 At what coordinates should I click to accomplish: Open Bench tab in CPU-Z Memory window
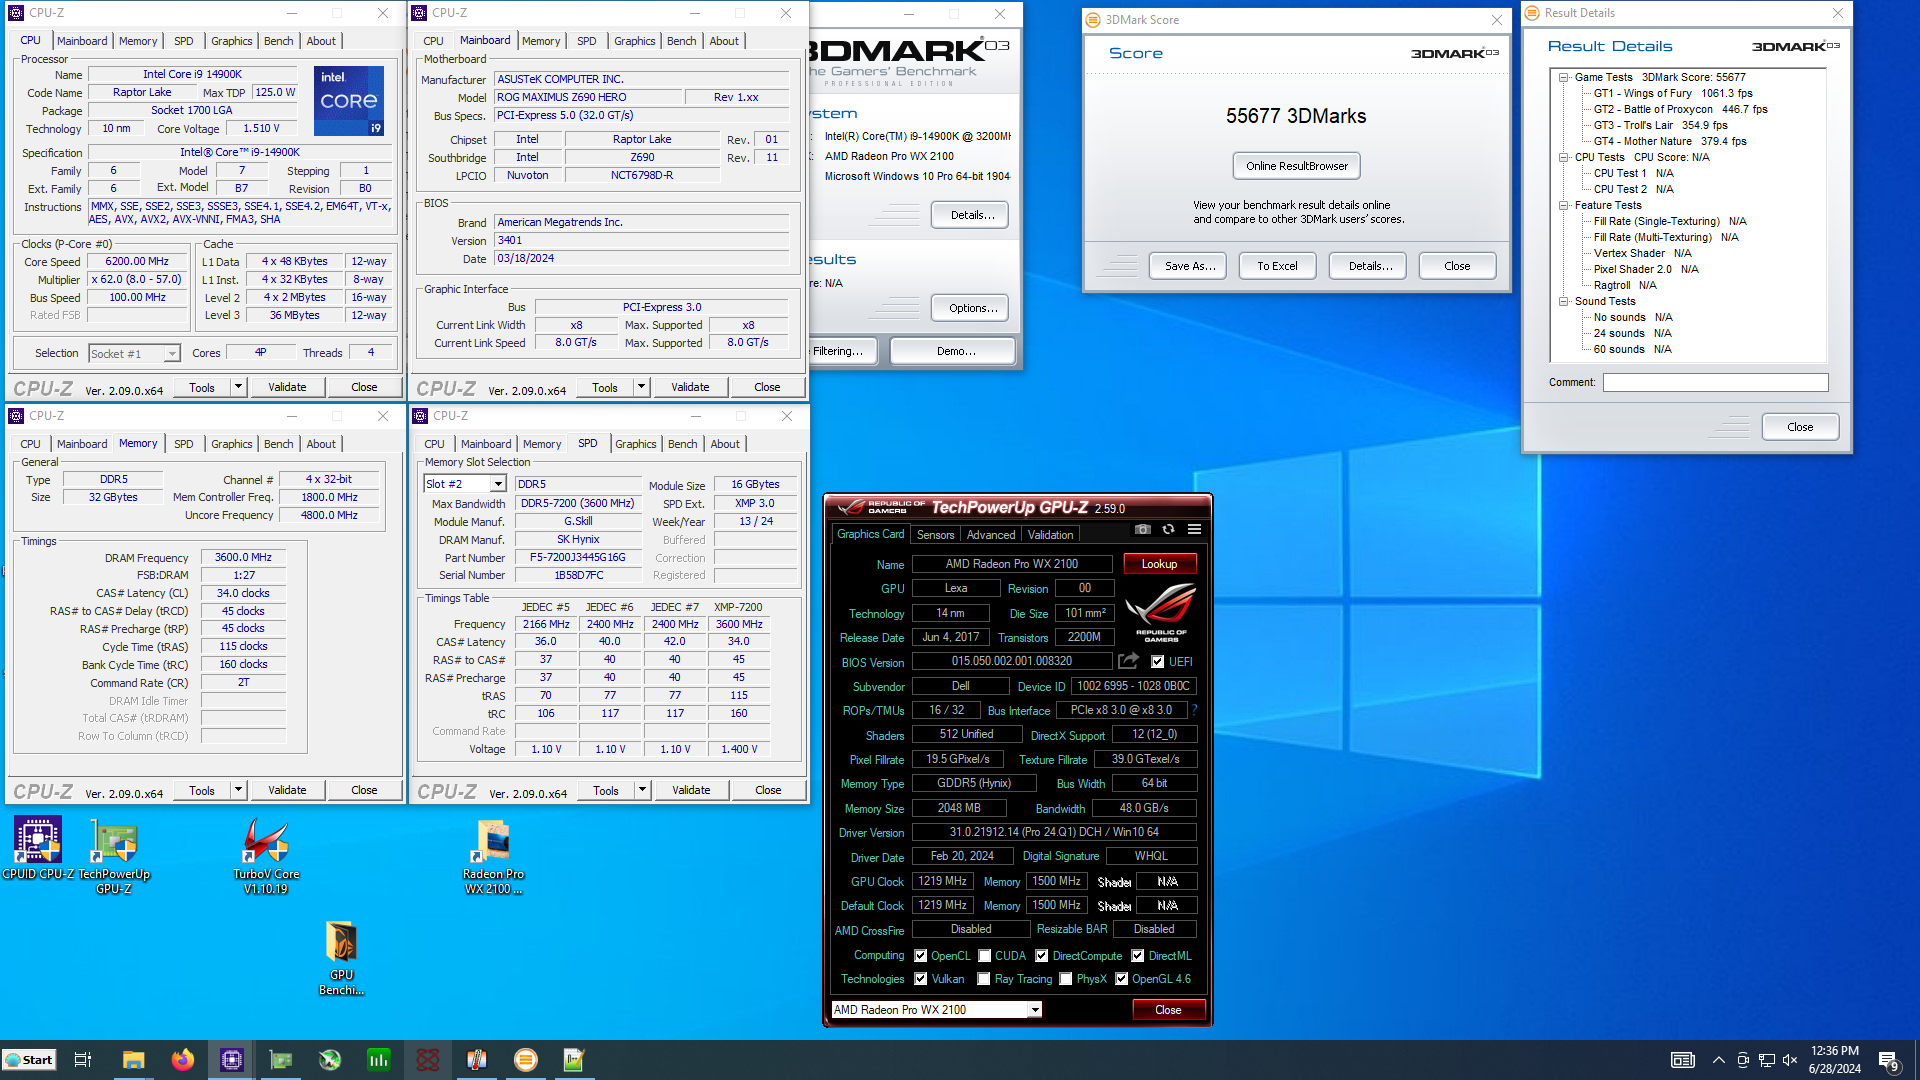click(x=279, y=444)
